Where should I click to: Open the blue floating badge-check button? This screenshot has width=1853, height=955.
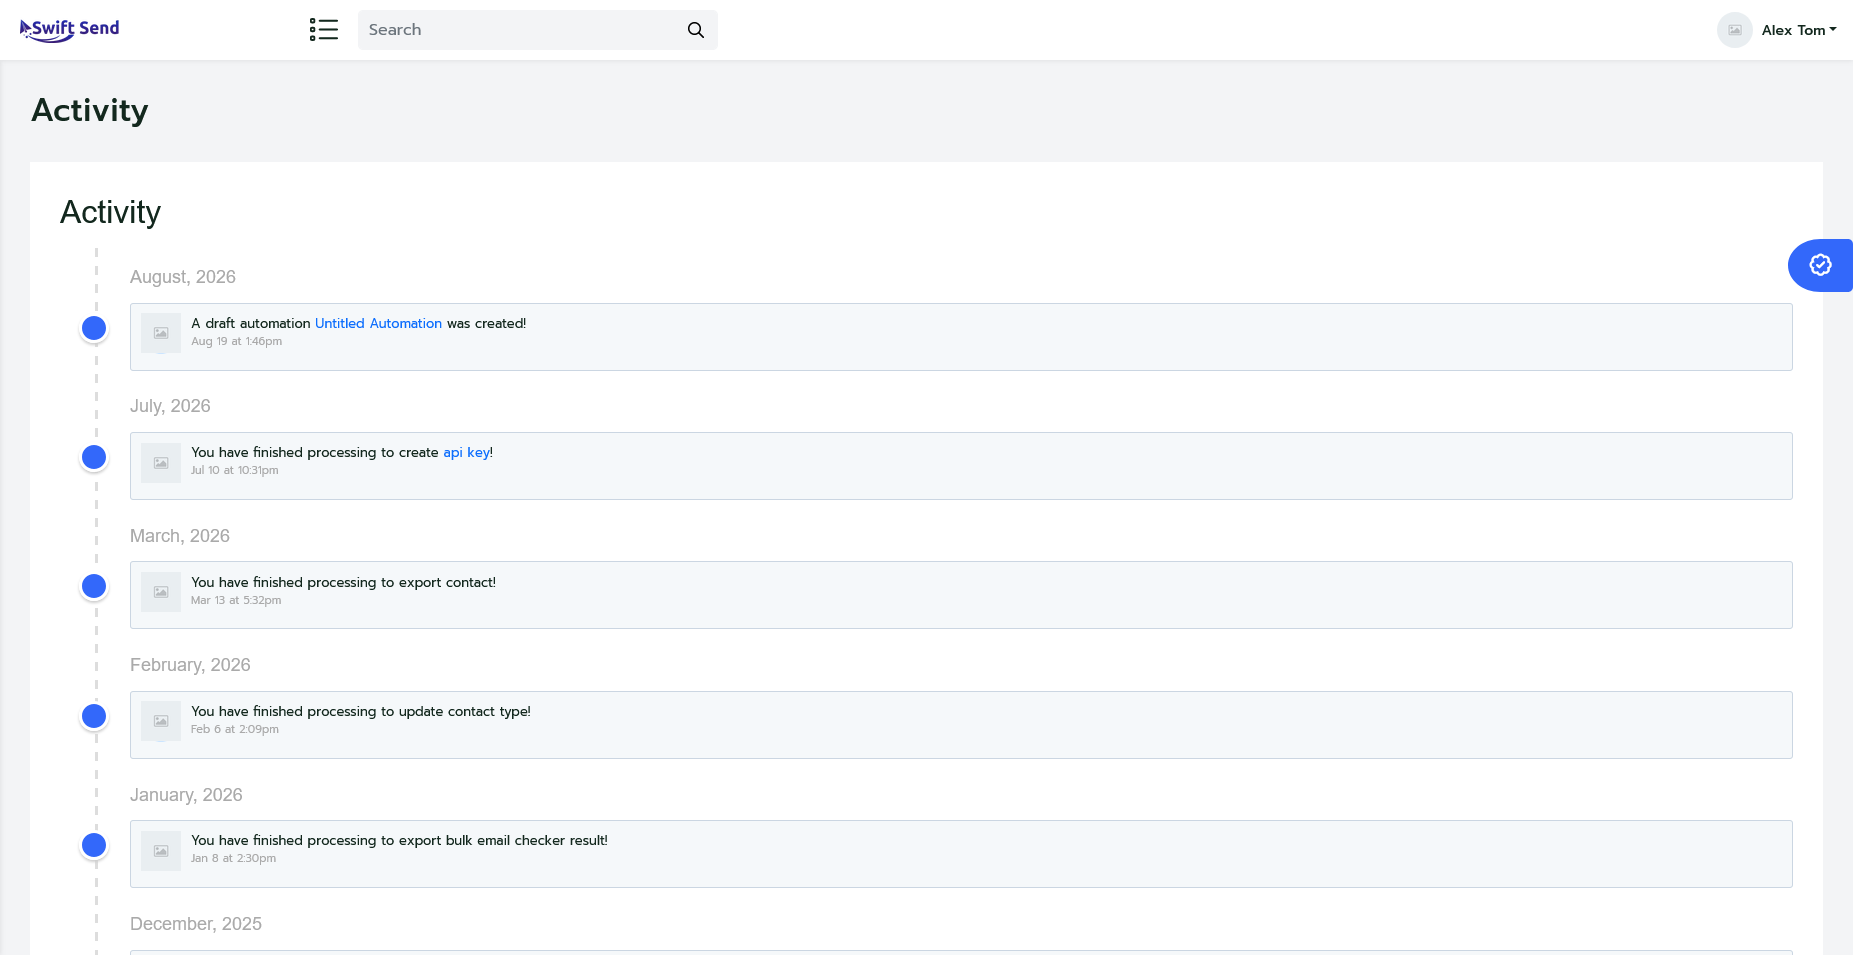[x=1820, y=265]
